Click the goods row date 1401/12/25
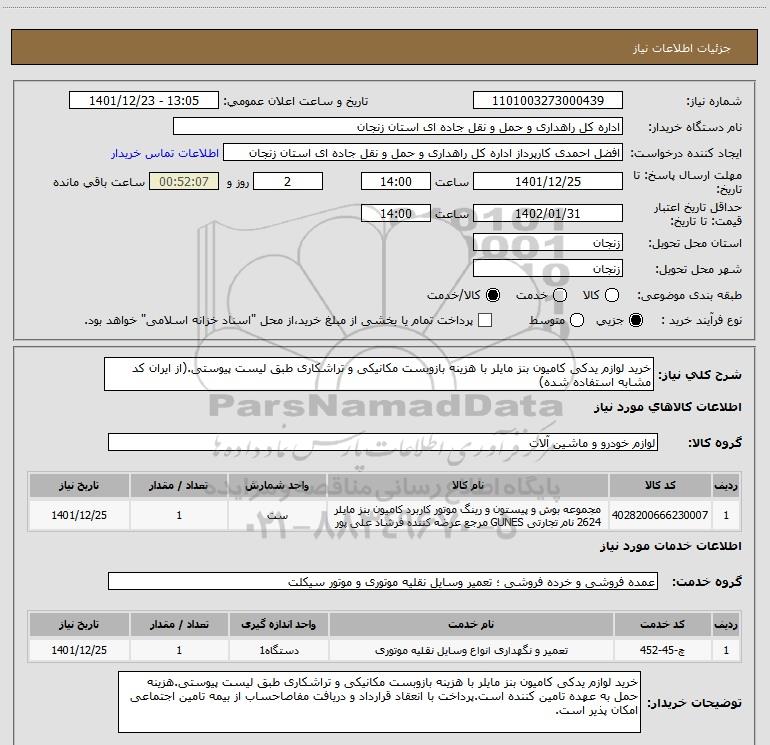The image size is (770, 745). pyautogui.click(x=79, y=515)
